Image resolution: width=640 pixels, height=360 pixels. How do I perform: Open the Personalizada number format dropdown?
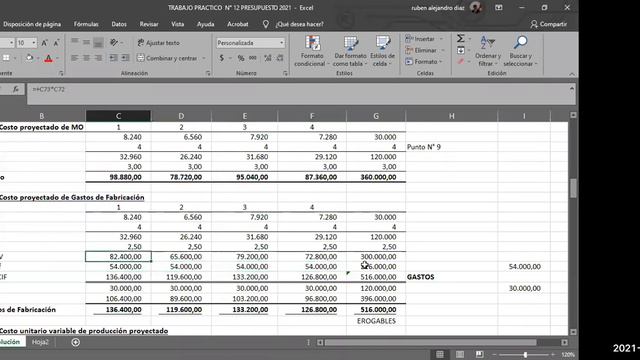pos(281,43)
